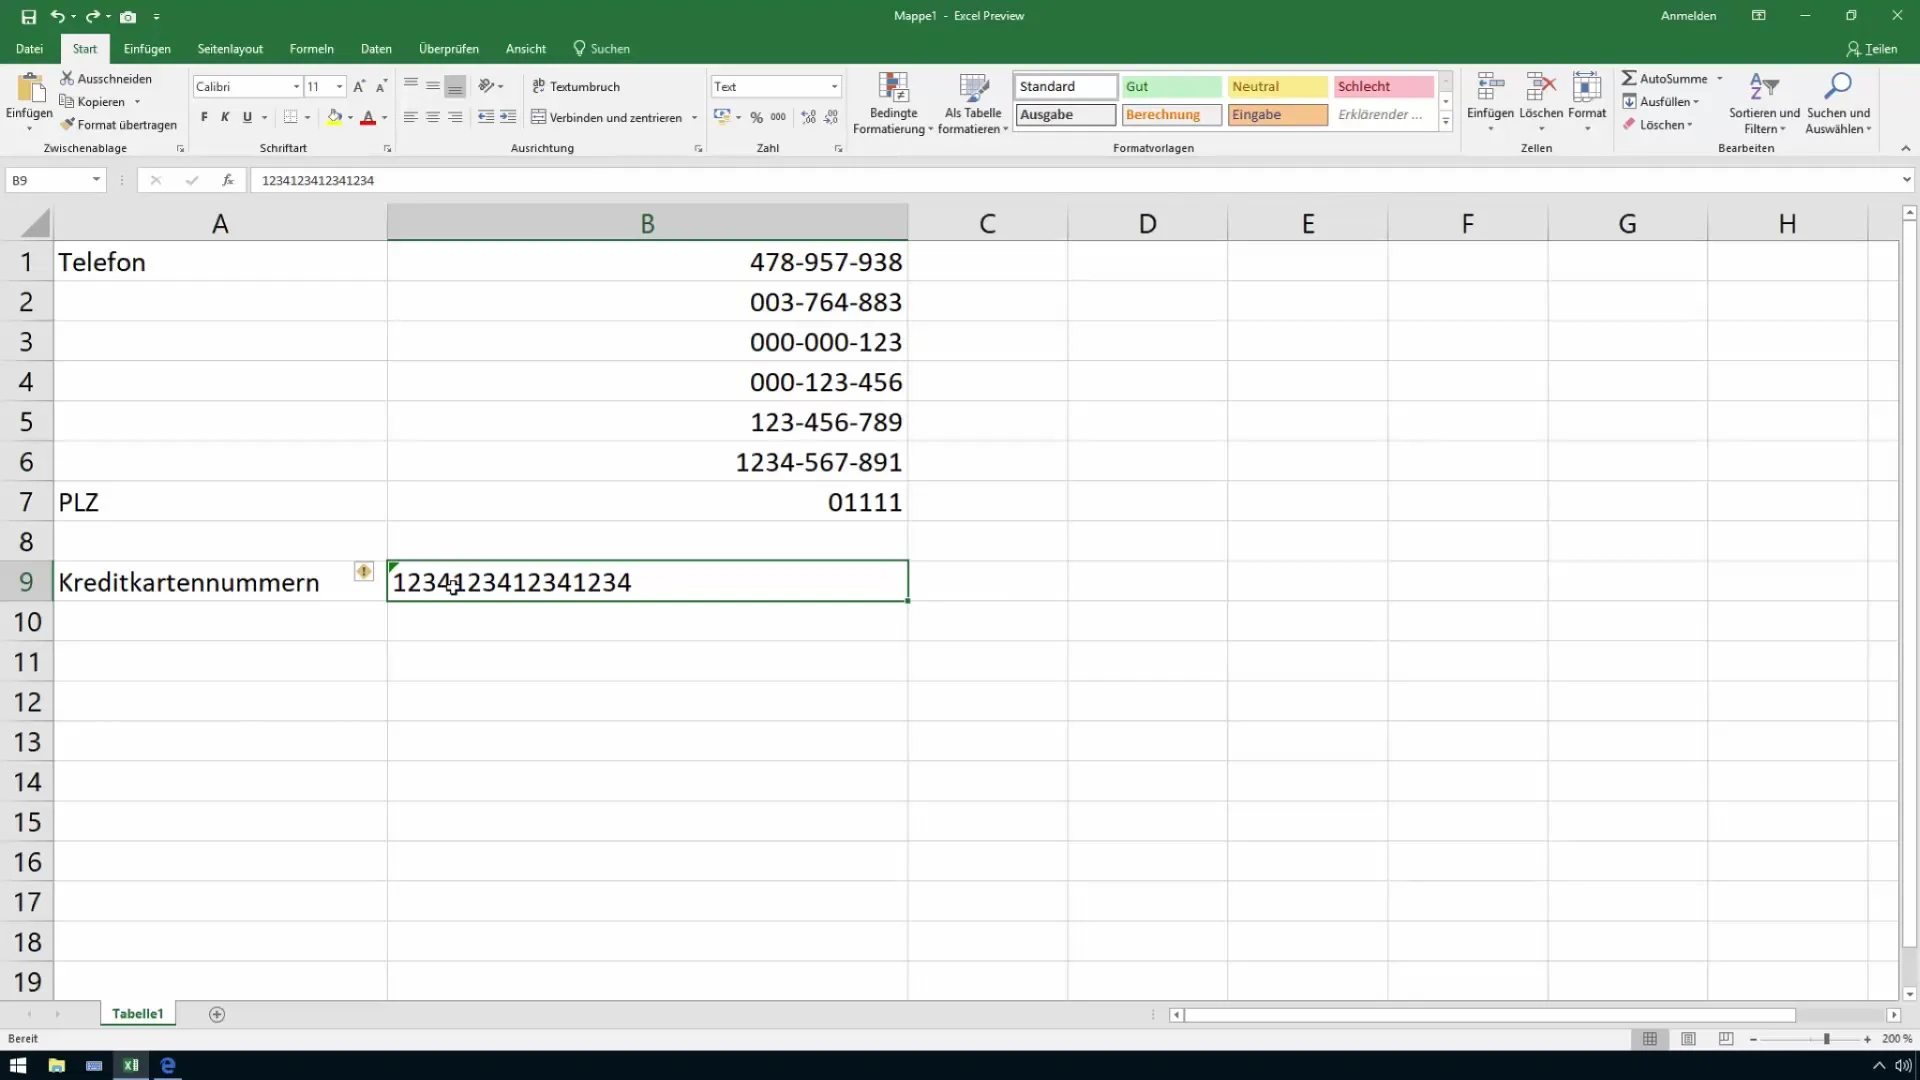
Task: Expand the formula bar chevron
Action: [1906, 180]
